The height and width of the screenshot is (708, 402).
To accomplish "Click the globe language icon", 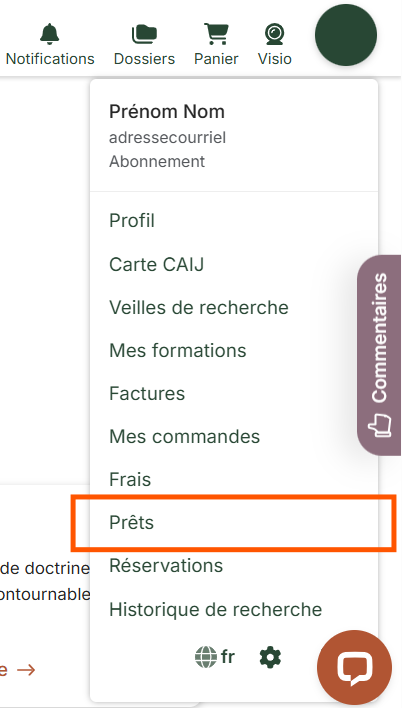I will [x=206, y=657].
